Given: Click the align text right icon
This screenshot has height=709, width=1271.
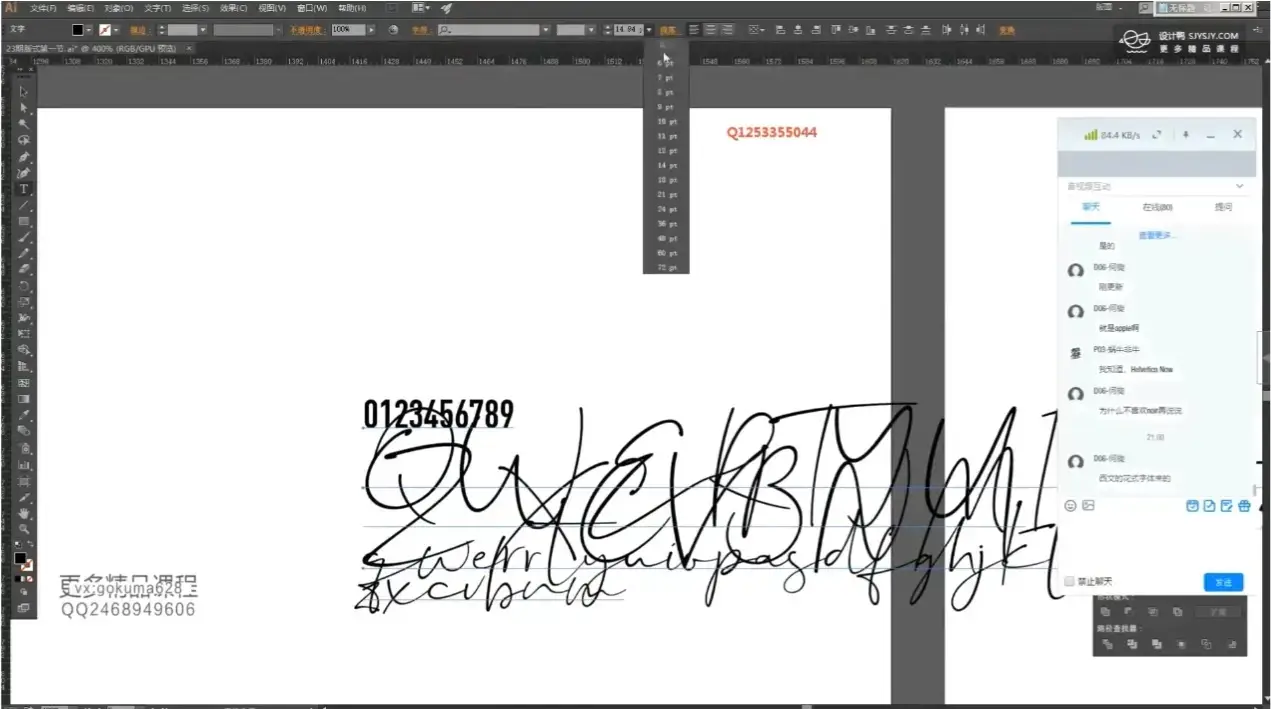Looking at the screenshot, I should pyautogui.click(x=727, y=30).
